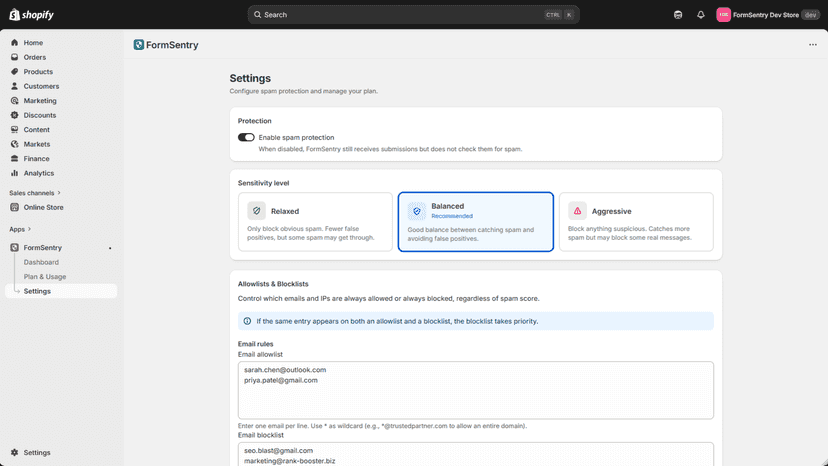Click the Recommended label under Balanced
The width and height of the screenshot is (828, 466).
(x=452, y=216)
